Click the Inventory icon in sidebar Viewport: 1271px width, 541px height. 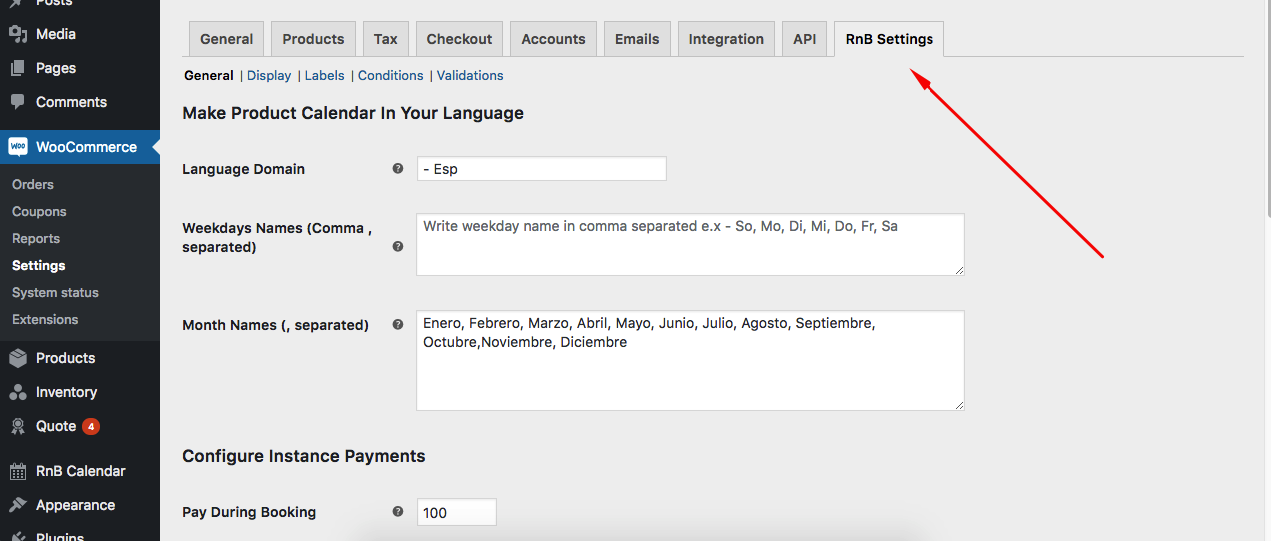(x=18, y=392)
